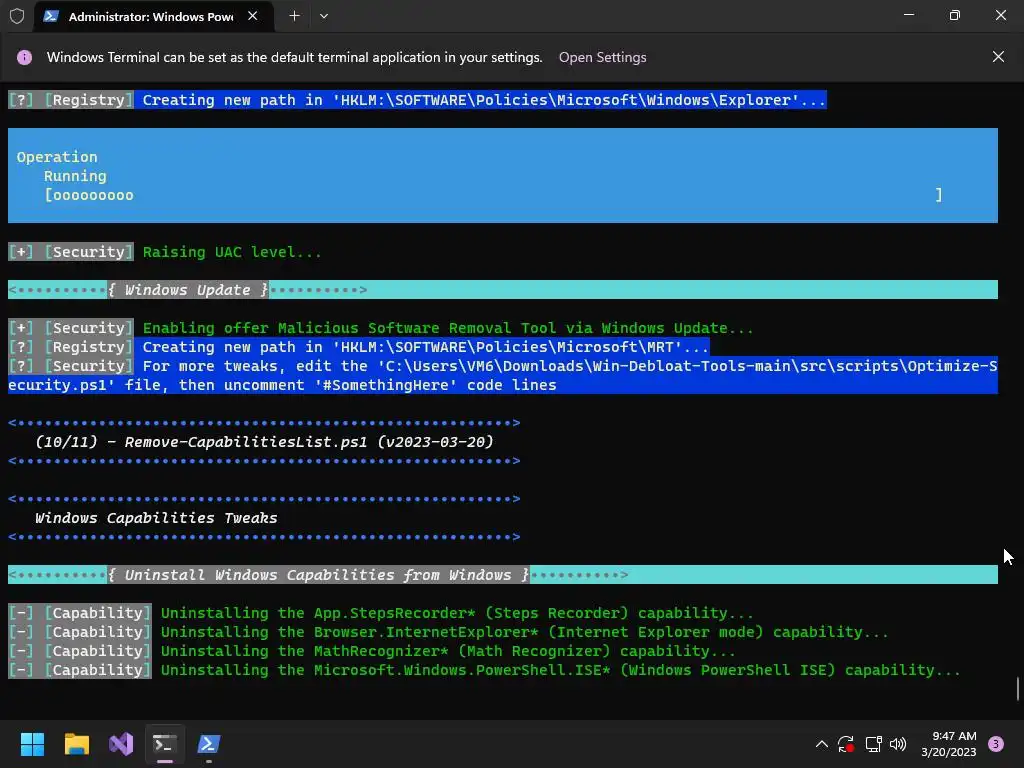Close the Windows Terminal window
Viewport: 1024px width, 768px height.
pyautogui.click(x=1000, y=15)
